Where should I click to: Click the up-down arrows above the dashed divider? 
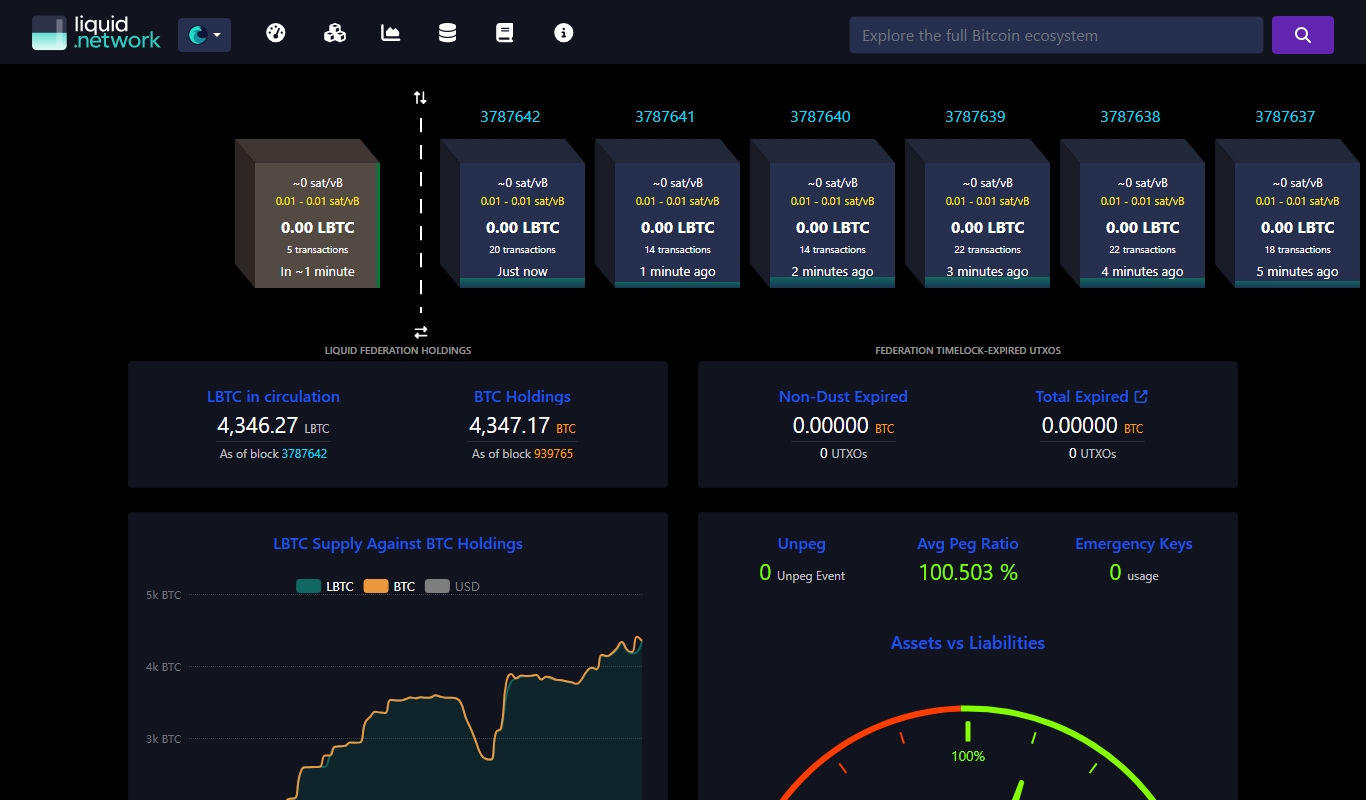tap(420, 98)
